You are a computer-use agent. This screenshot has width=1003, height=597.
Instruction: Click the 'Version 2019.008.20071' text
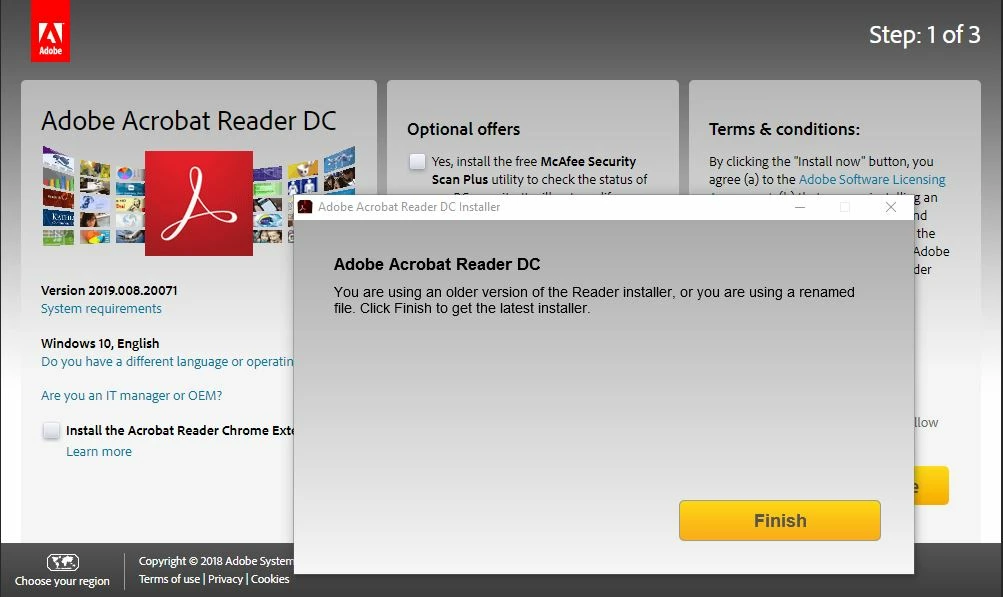(109, 291)
